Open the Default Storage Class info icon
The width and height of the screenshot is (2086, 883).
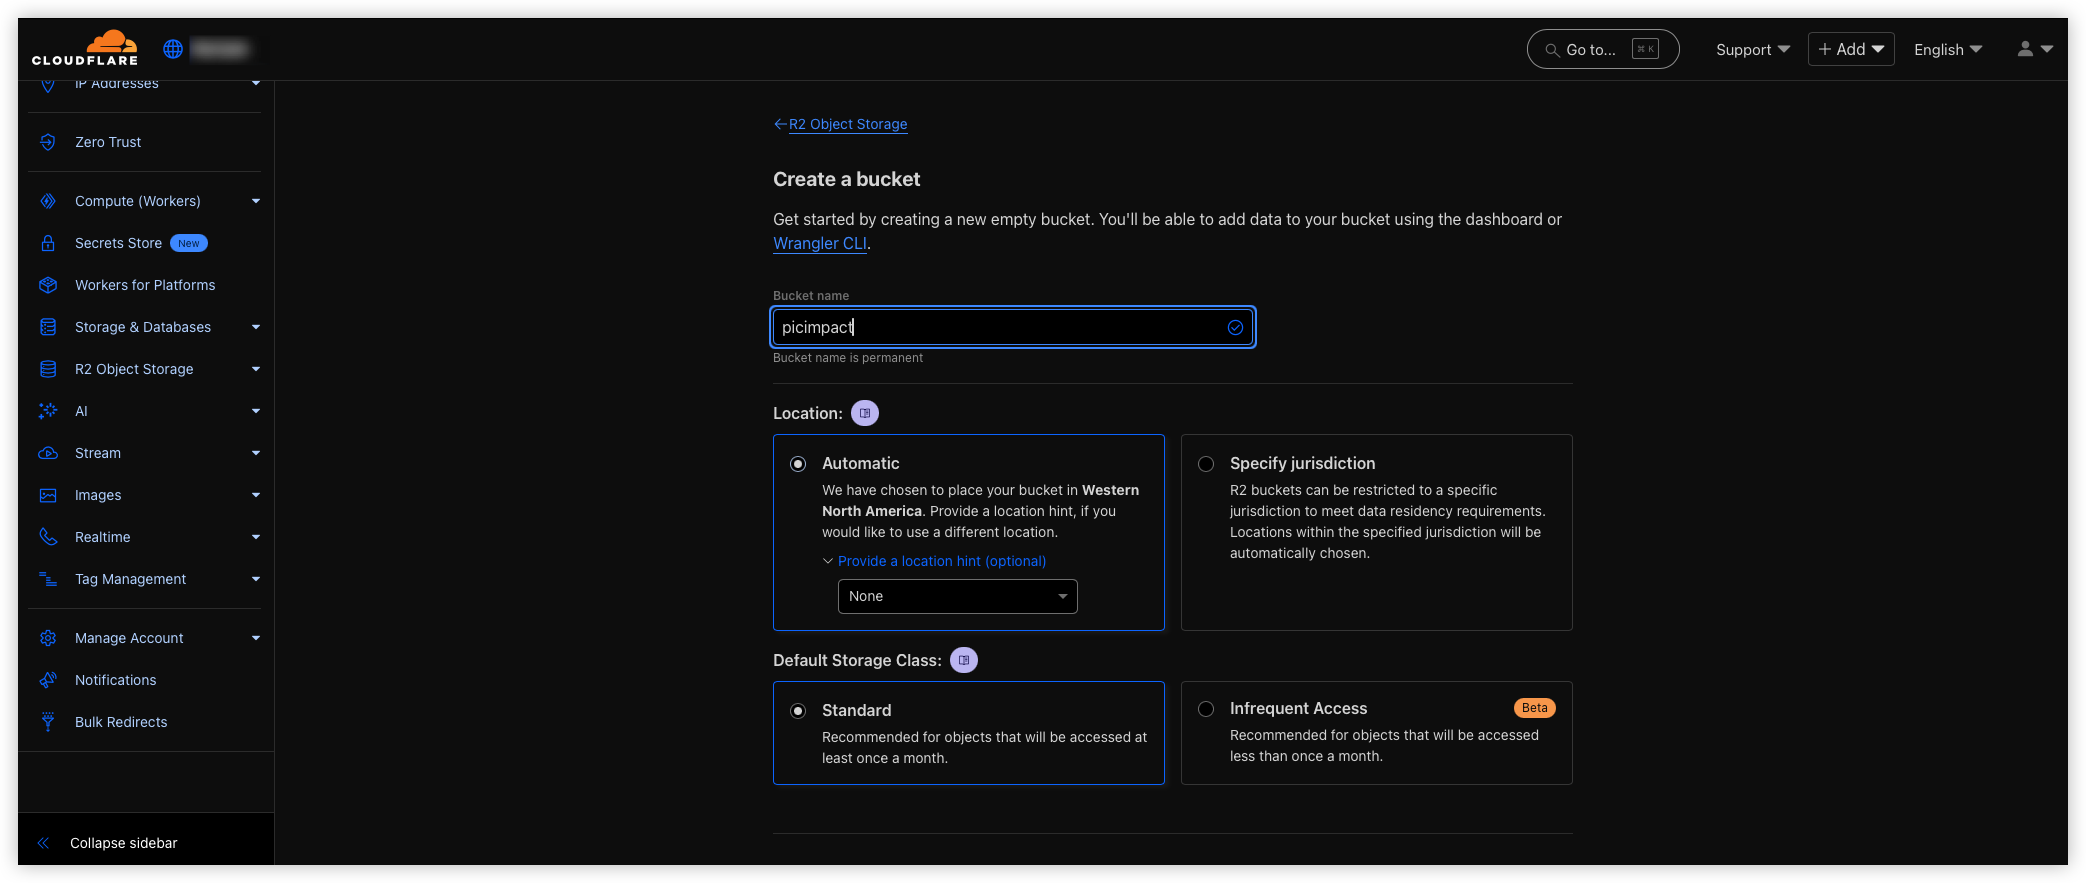click(x=964, y=660)
